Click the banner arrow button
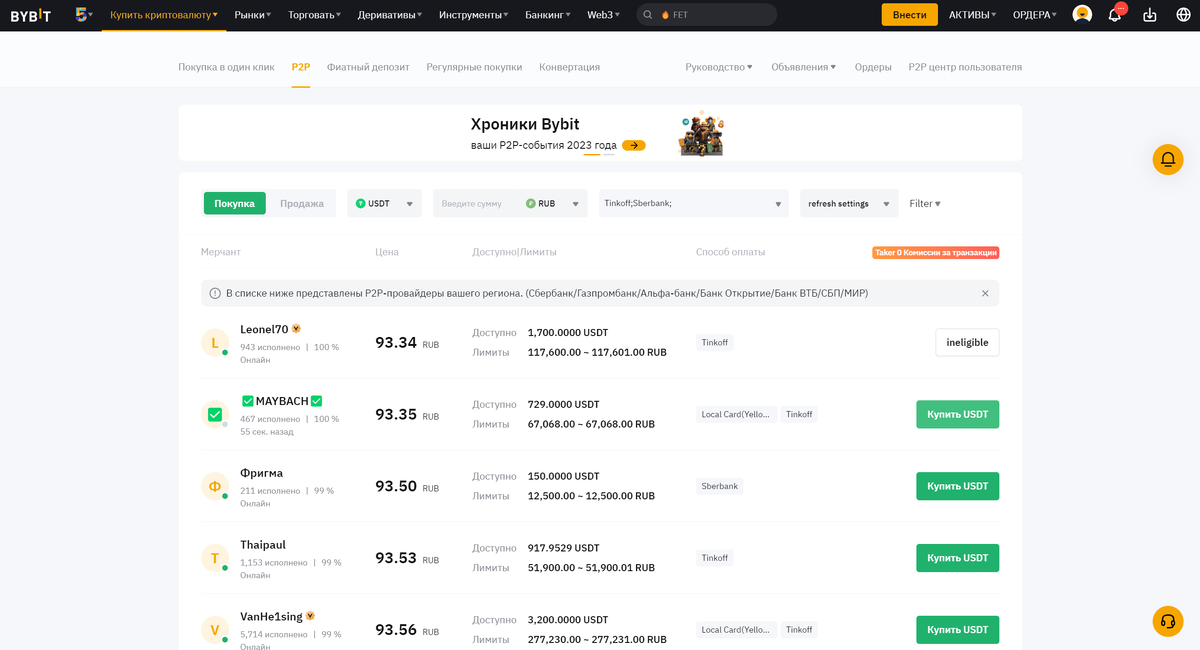The image size is (1200, 650). click(x=633, y=145)
